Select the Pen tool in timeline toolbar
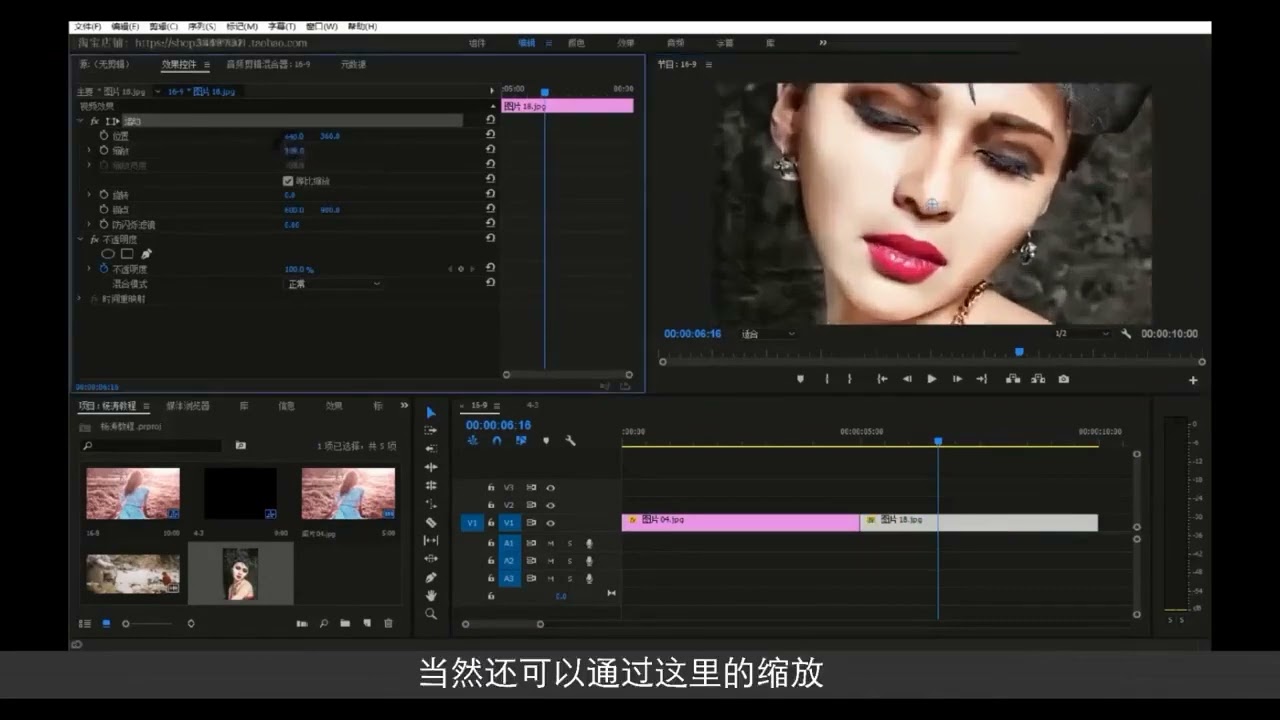1280x720 pixels. tap(431, 577)
